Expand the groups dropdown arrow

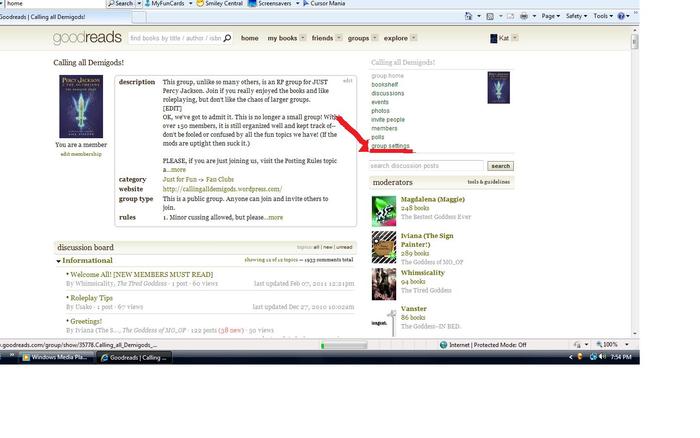375,38
